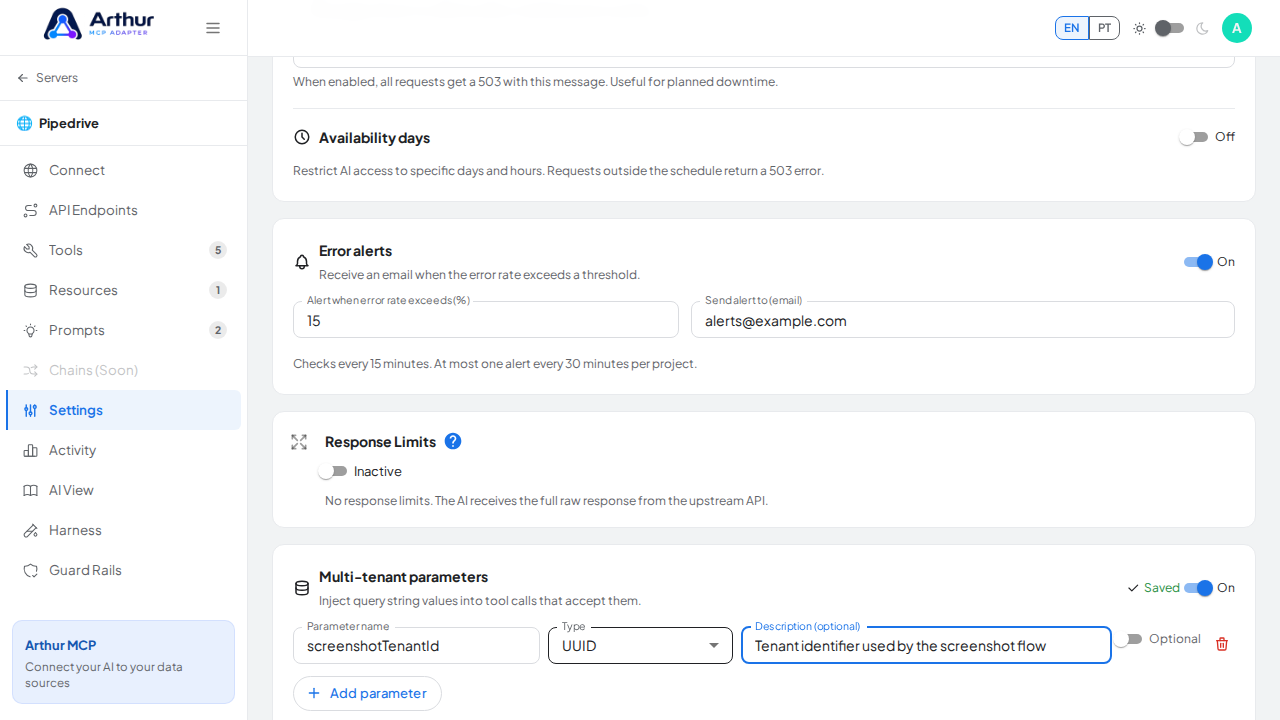The image size is (1280, 720).
Task: Open the Connect page
Action: (124, 170)
